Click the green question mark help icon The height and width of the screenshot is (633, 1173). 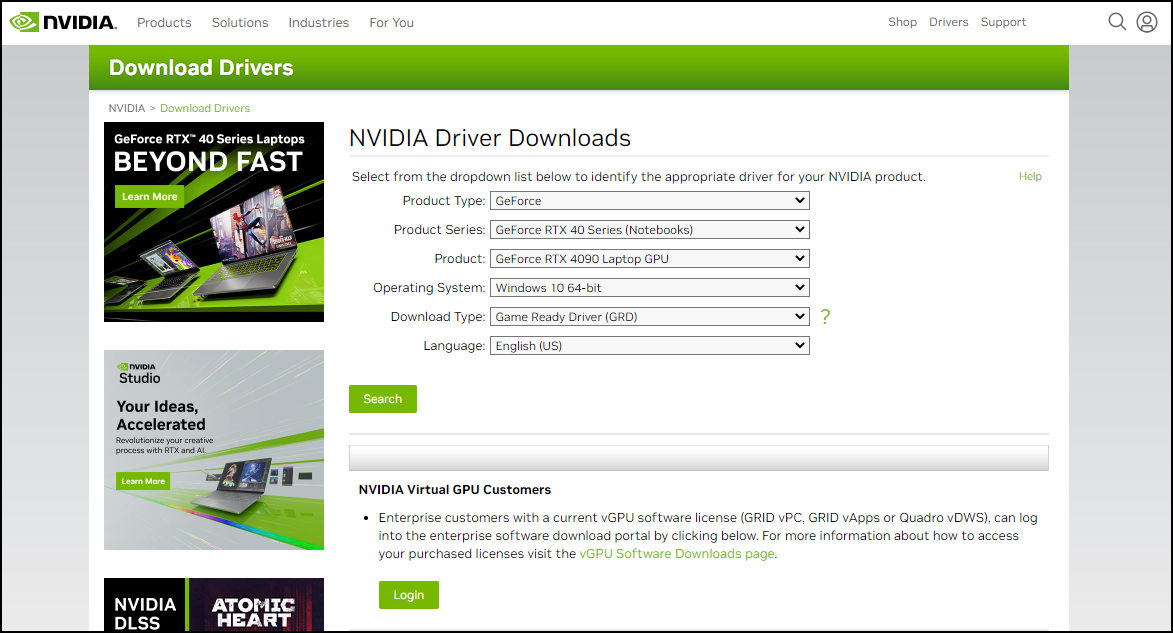pos(825,316)
